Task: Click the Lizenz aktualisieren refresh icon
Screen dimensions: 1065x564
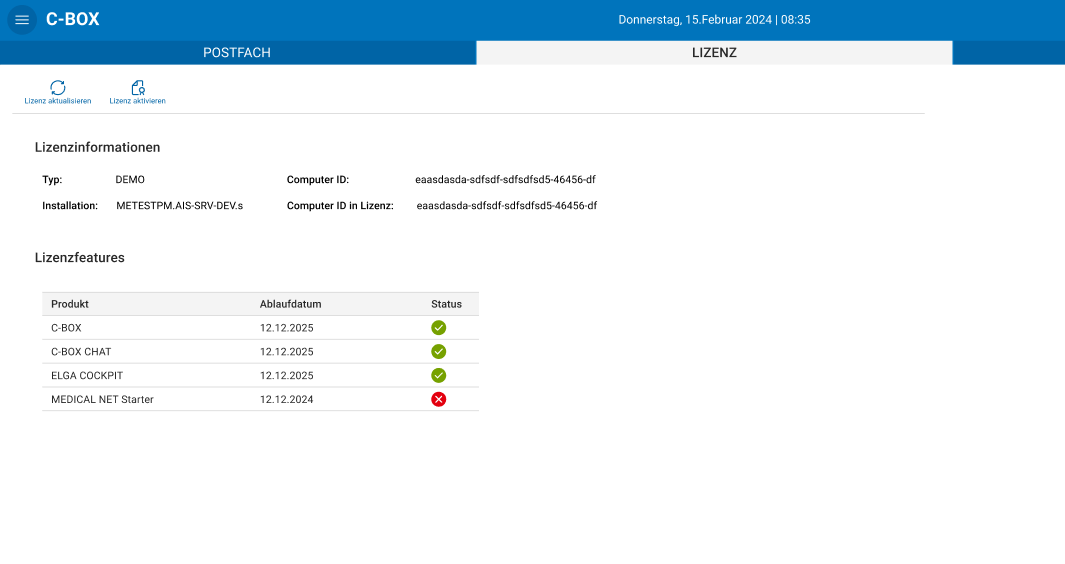Action: click(x=58, y=87)
